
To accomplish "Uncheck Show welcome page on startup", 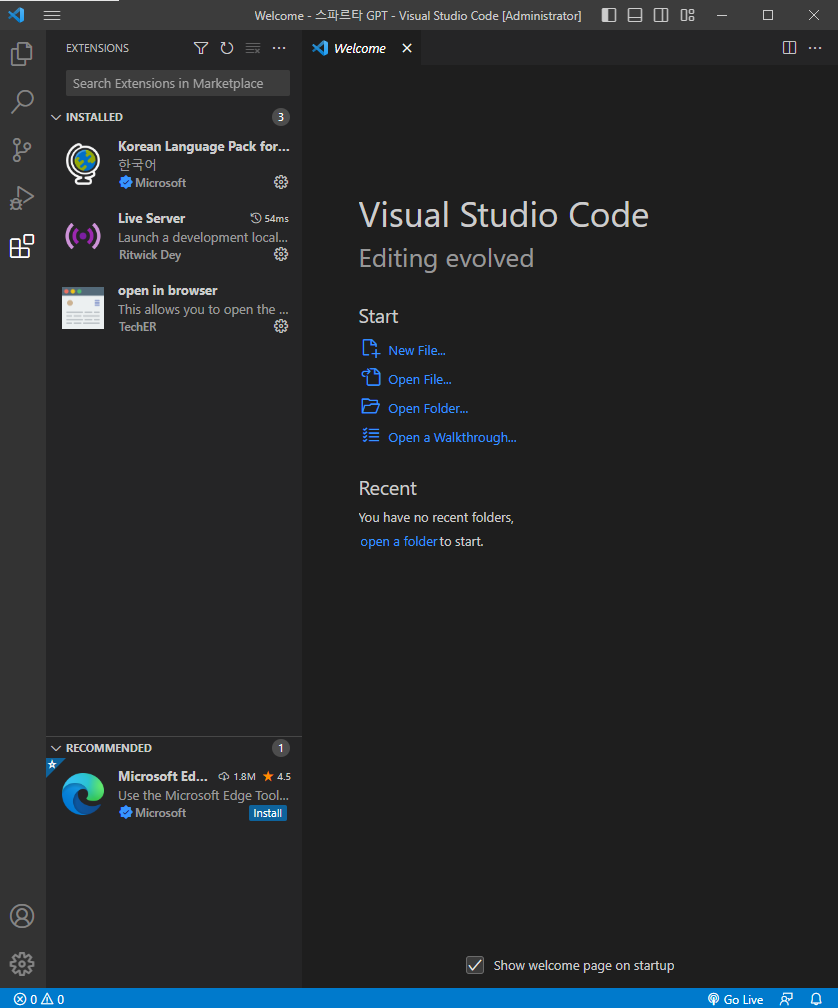I will [475, 965].
